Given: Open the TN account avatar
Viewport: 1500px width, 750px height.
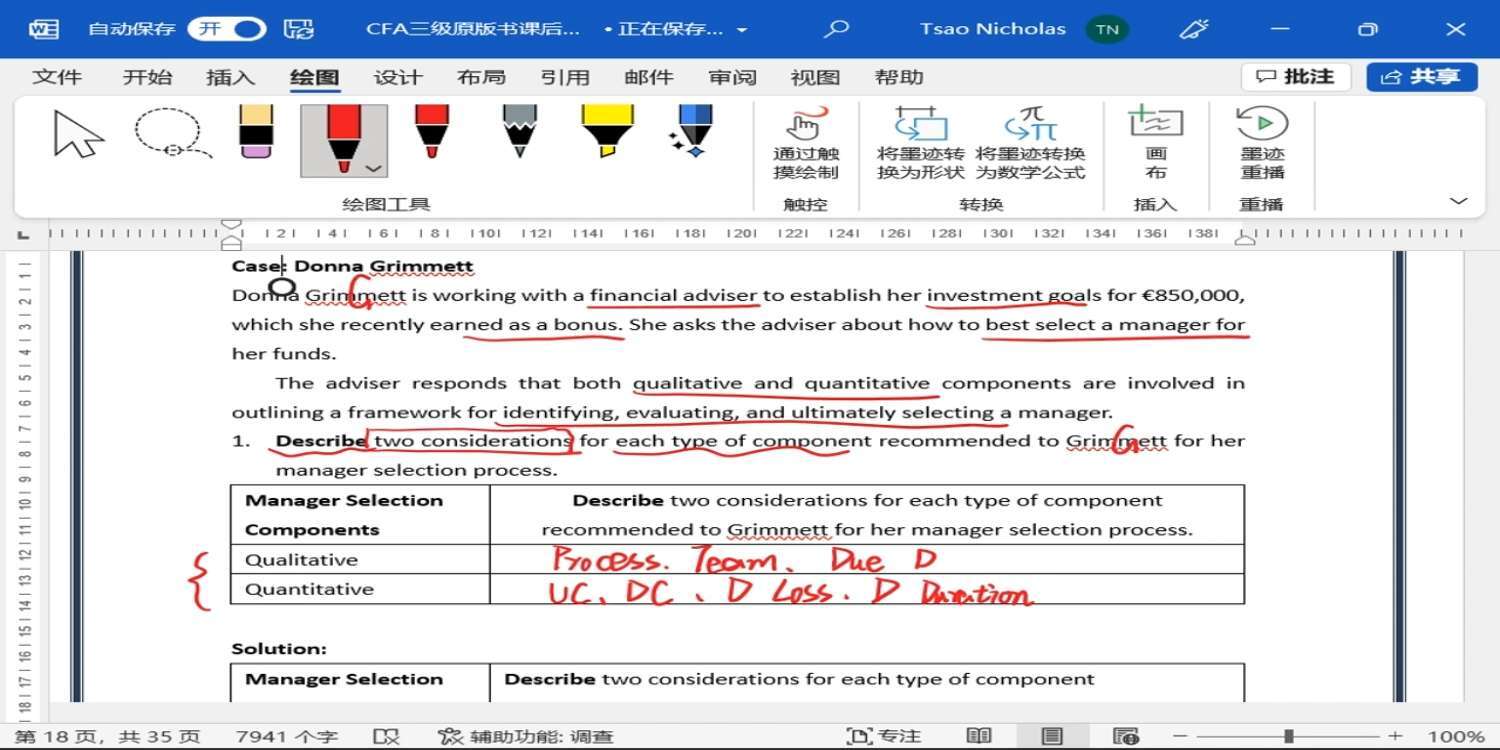Looking at the screenshot, I should [1107, 29].
